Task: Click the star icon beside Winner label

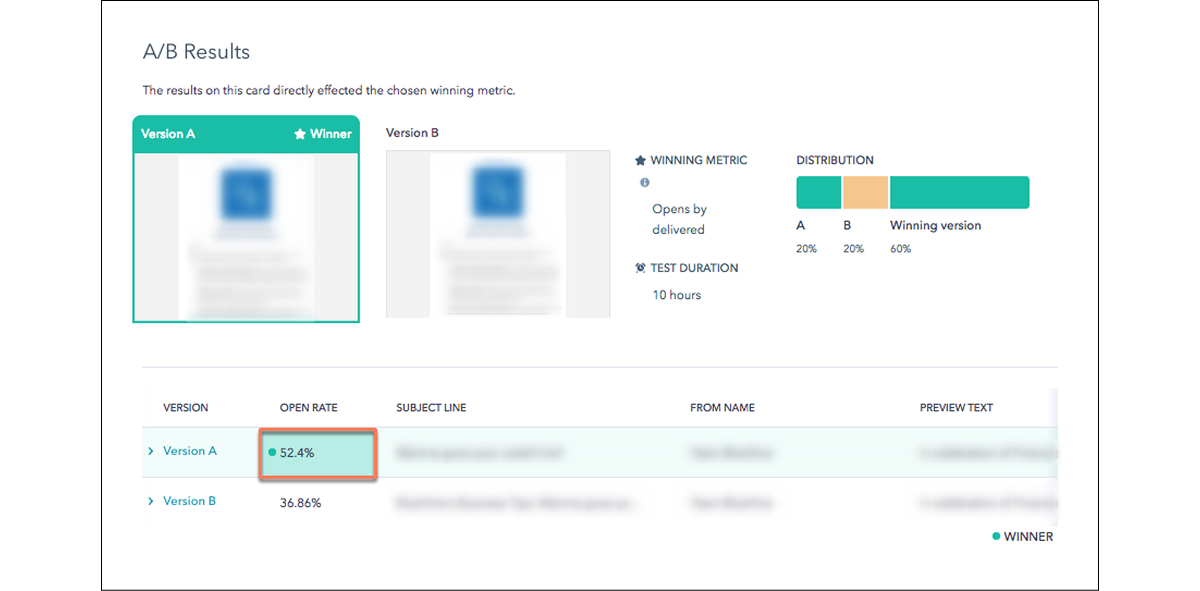Action: 300,134
